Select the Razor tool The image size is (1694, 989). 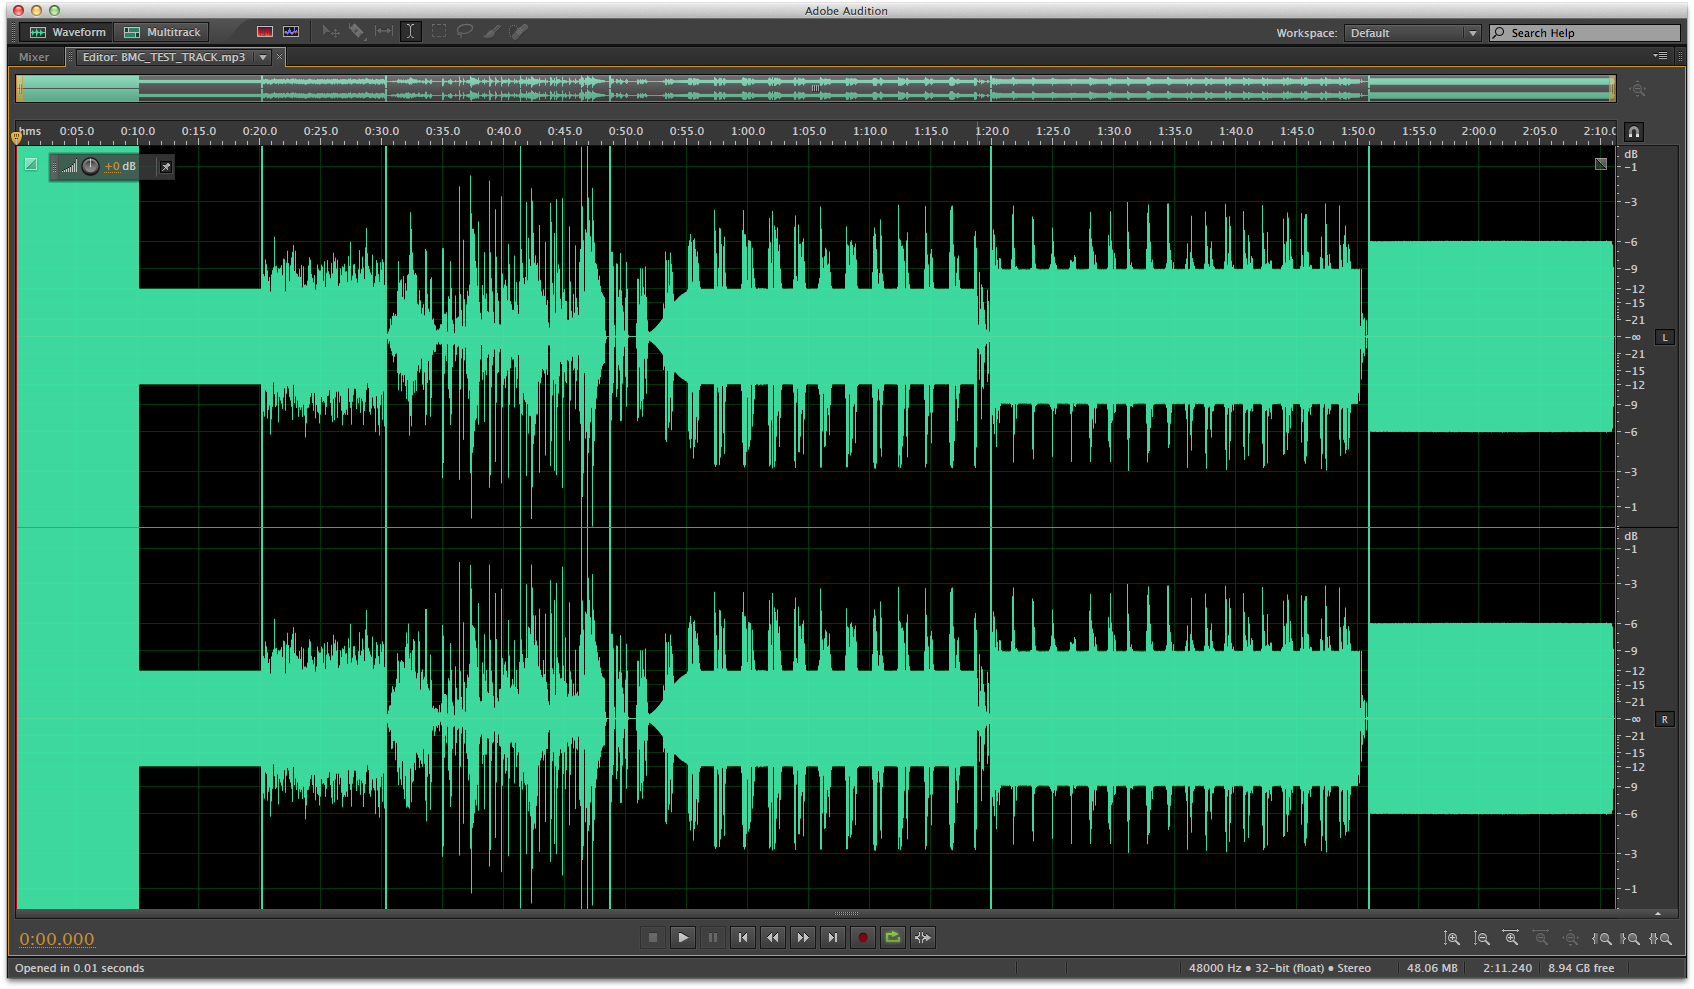[x=357, y=32]
